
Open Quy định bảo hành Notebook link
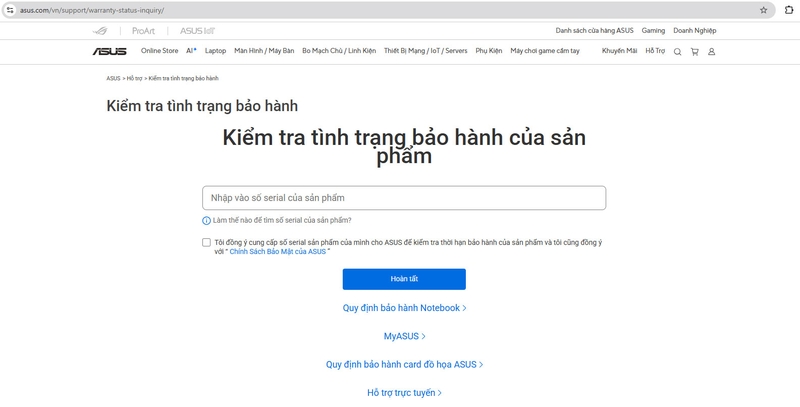pyautogui.click(x=405, y=308)
